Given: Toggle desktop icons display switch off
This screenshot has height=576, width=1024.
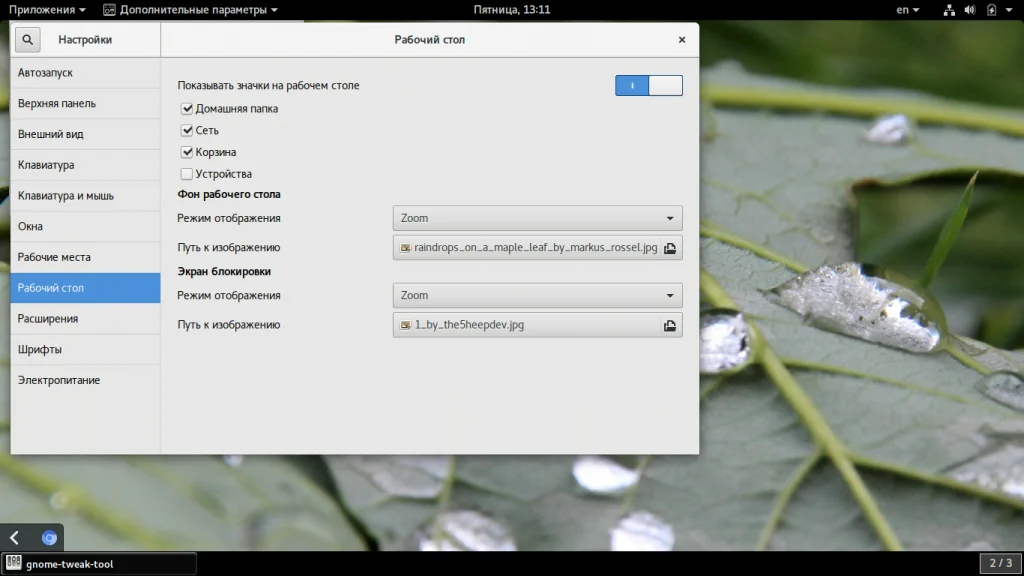Looking at the screenshot, I should 648,86.
